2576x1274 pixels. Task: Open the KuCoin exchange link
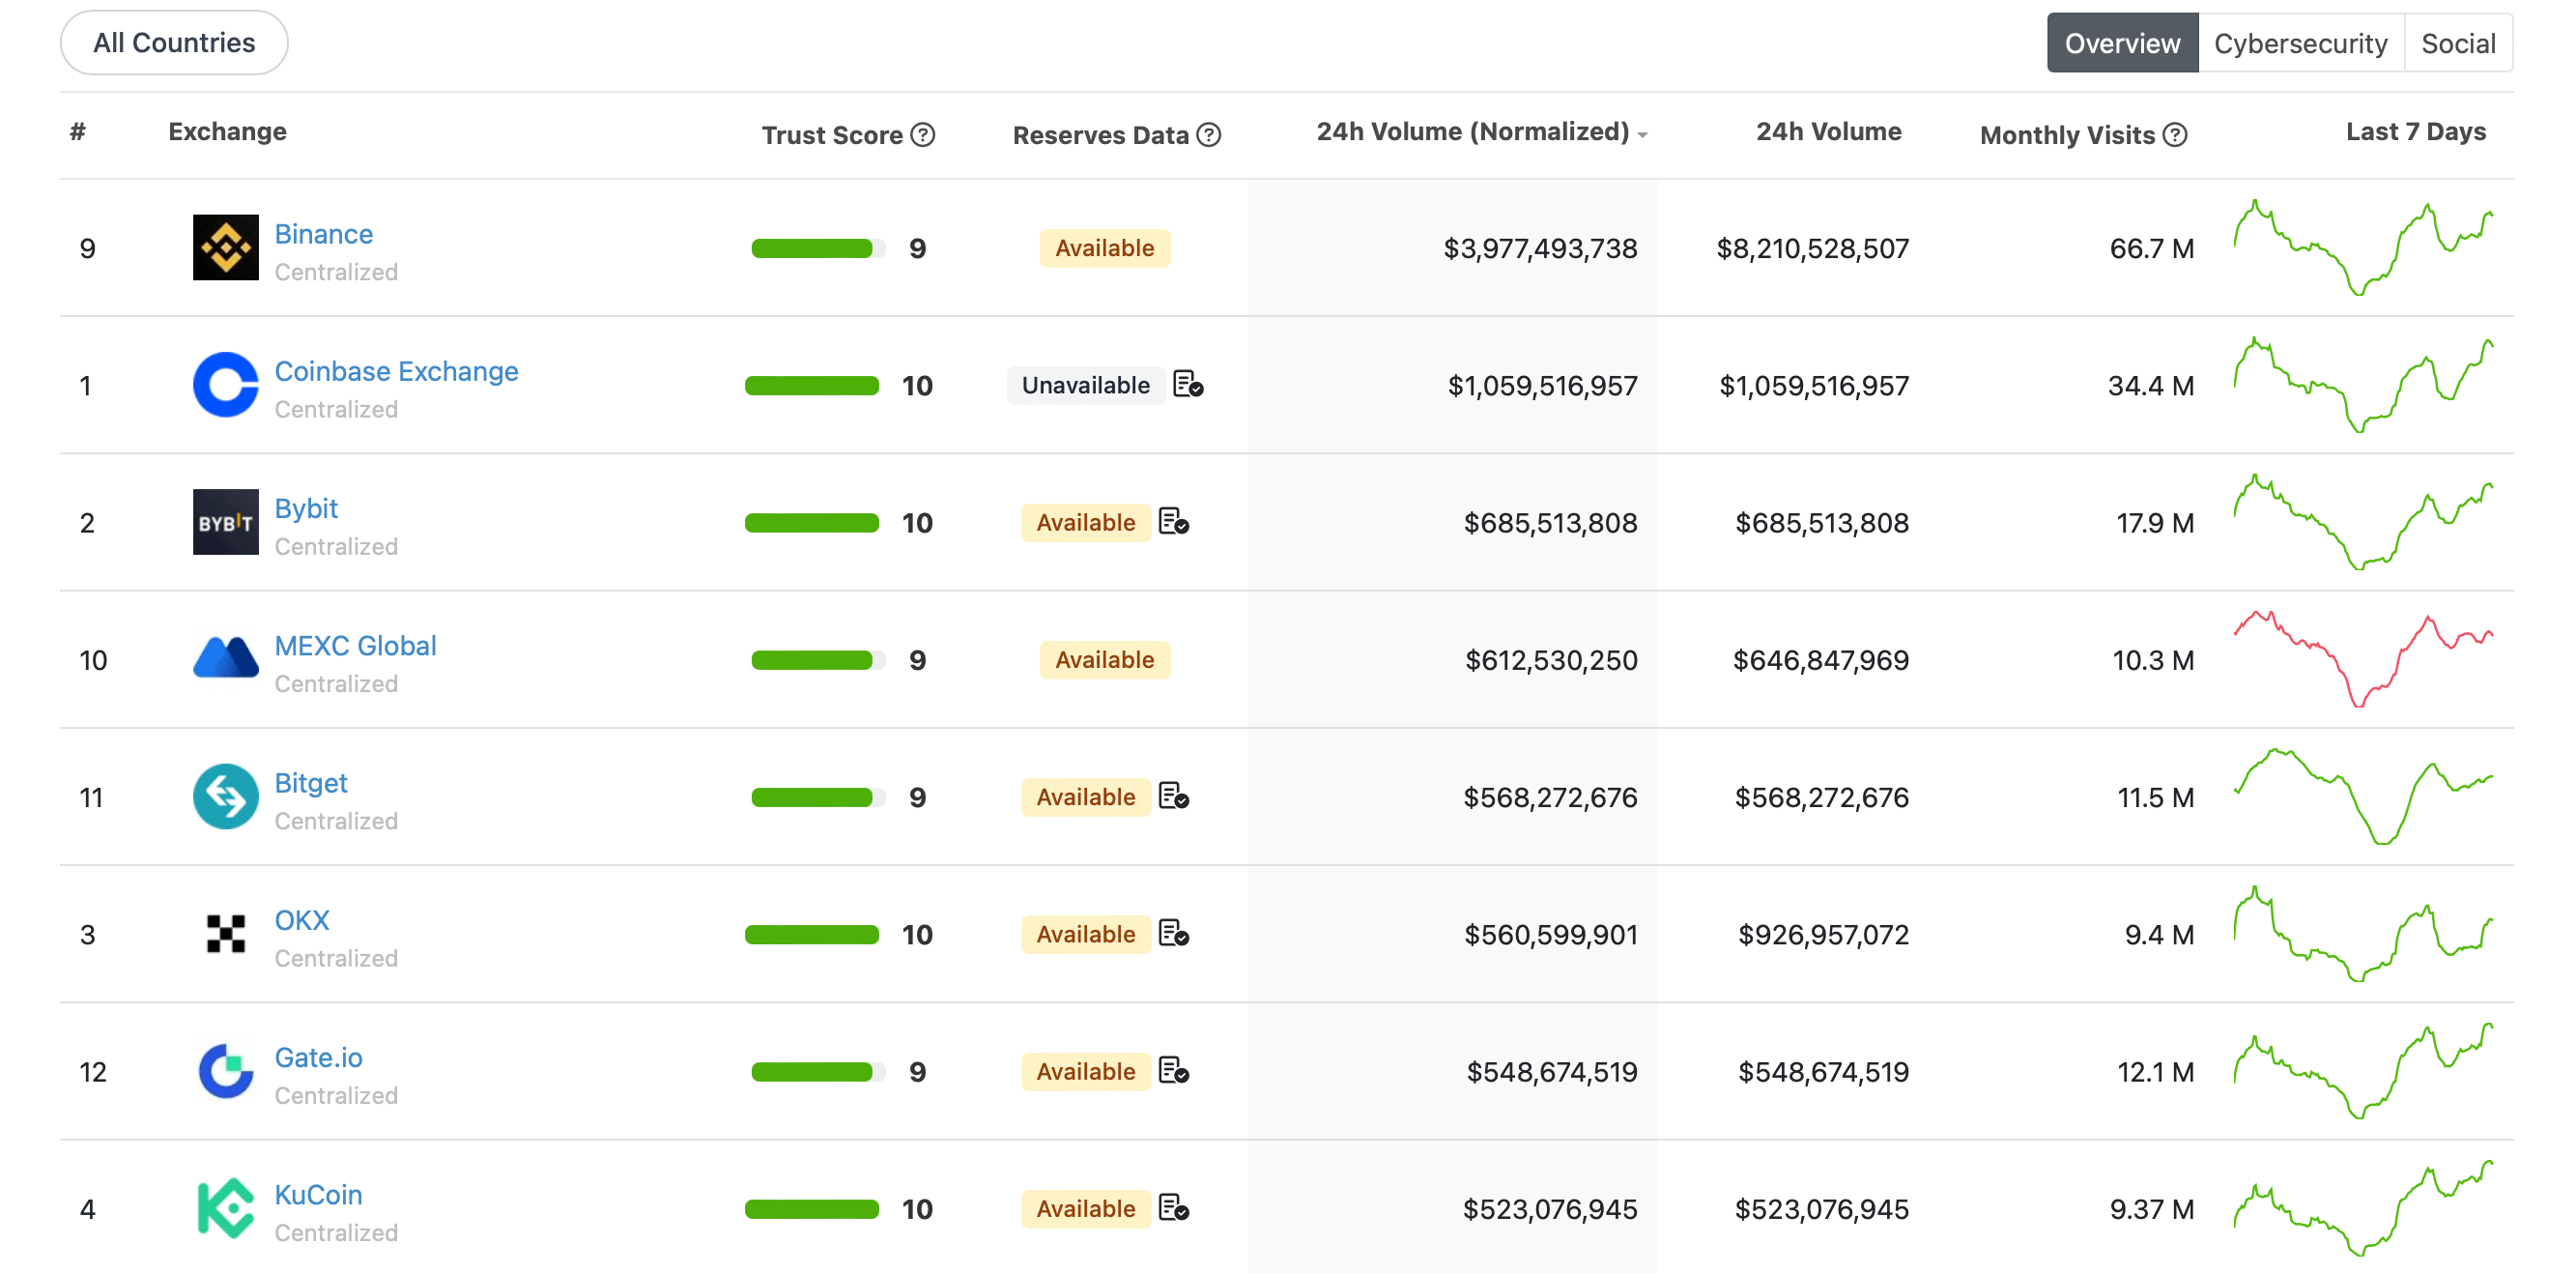pos(318,1194)
